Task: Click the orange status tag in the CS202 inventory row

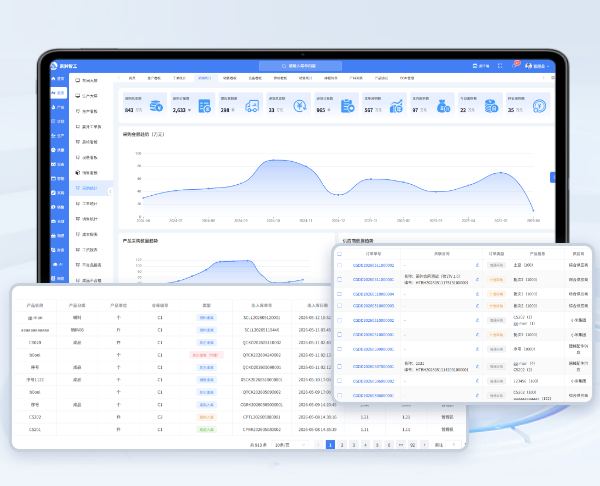Action: (206, 417)
